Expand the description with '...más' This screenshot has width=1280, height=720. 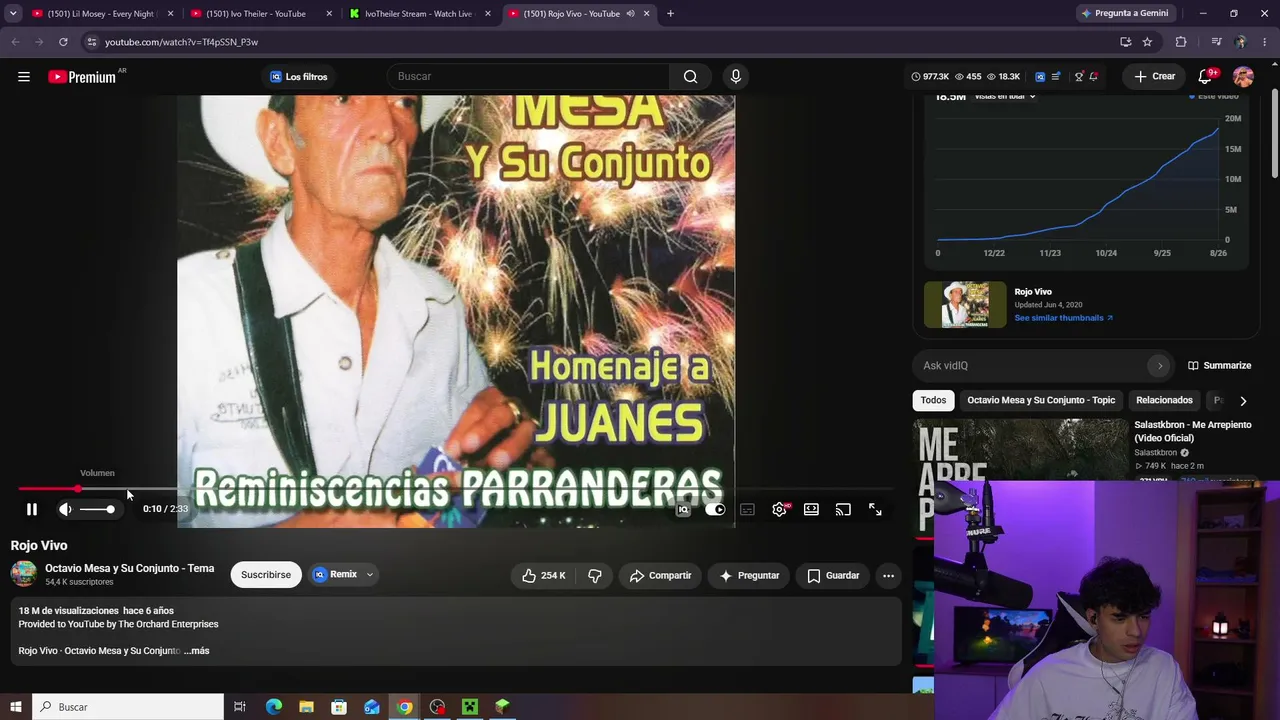coord(196,651)
